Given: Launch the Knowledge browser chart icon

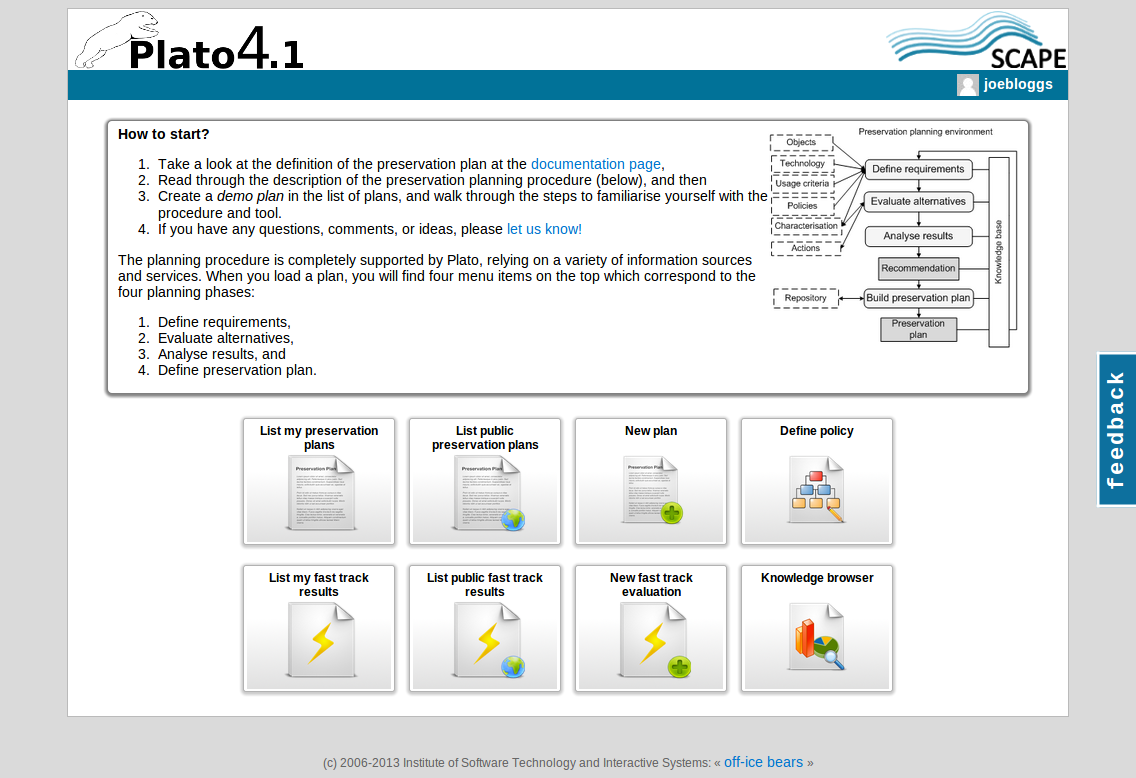Looking at the screenshot, I should 816,636.
